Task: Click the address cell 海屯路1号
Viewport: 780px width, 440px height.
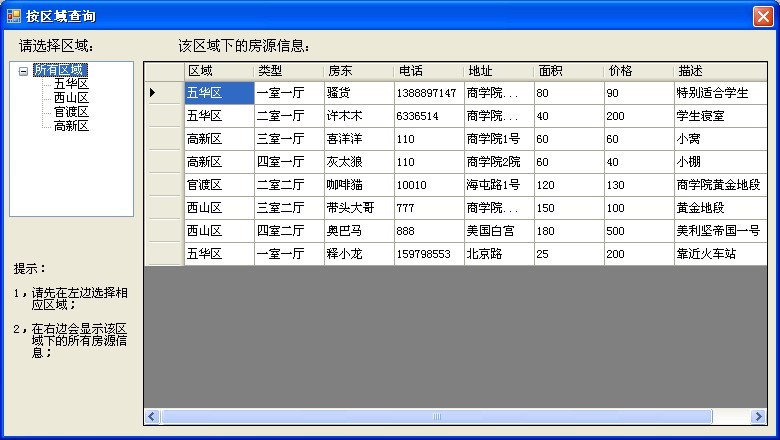Action: pos(499,185)
